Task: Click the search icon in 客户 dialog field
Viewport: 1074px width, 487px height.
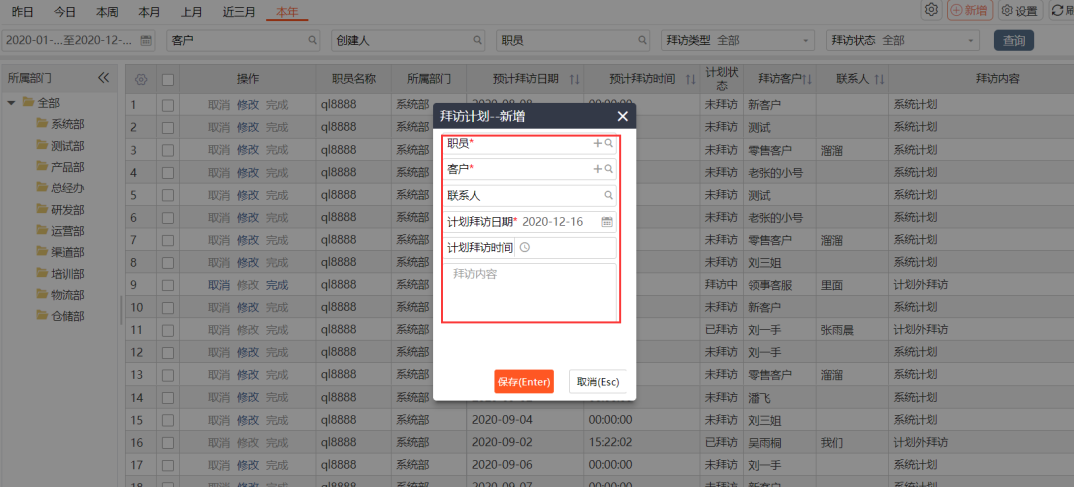Action: pyautogui.click(x=609, y=170)
